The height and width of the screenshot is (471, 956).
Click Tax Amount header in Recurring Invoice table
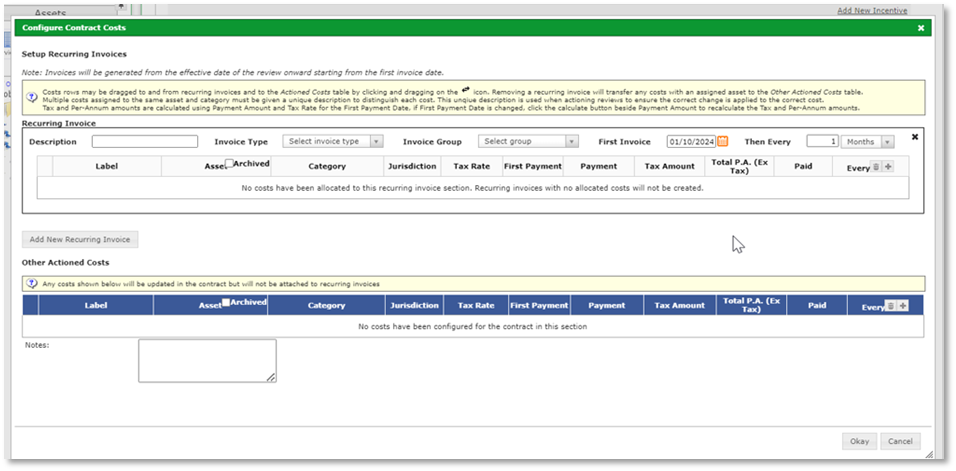(x=669, y=166)
